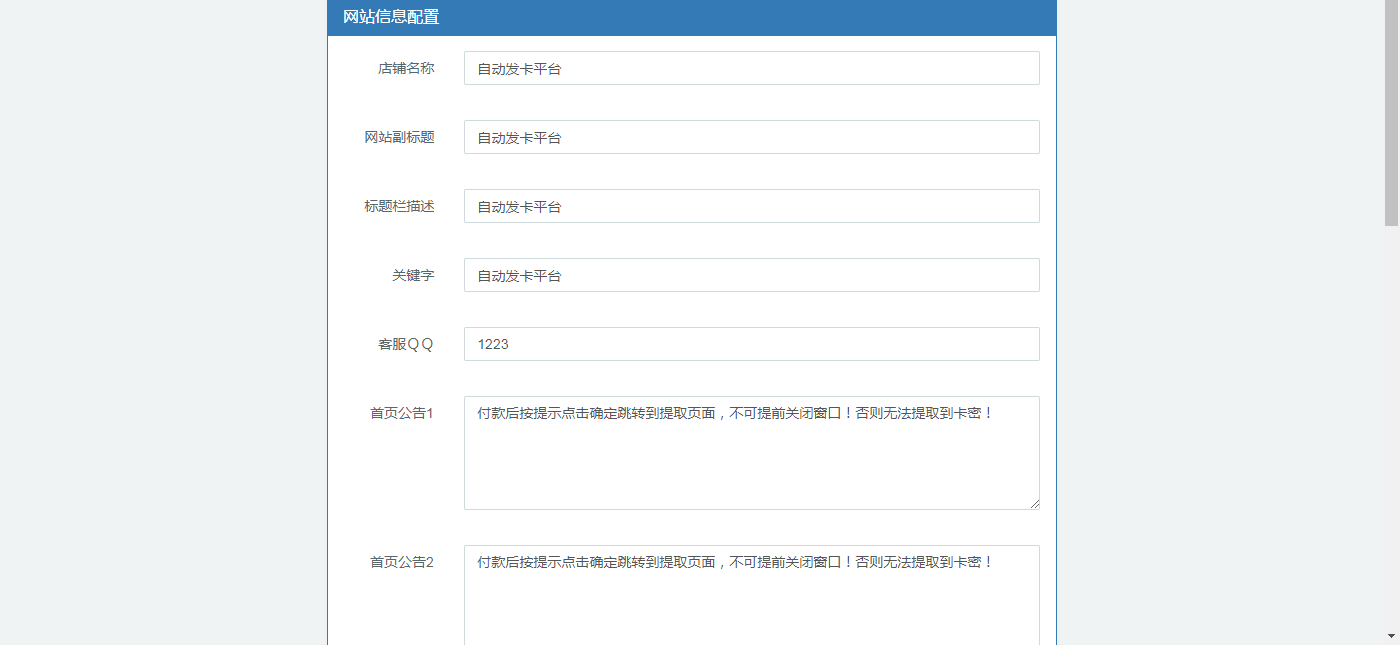Click the 店铺名称 label
This screenshot has height=645, width=1400.
coord(406,68)
